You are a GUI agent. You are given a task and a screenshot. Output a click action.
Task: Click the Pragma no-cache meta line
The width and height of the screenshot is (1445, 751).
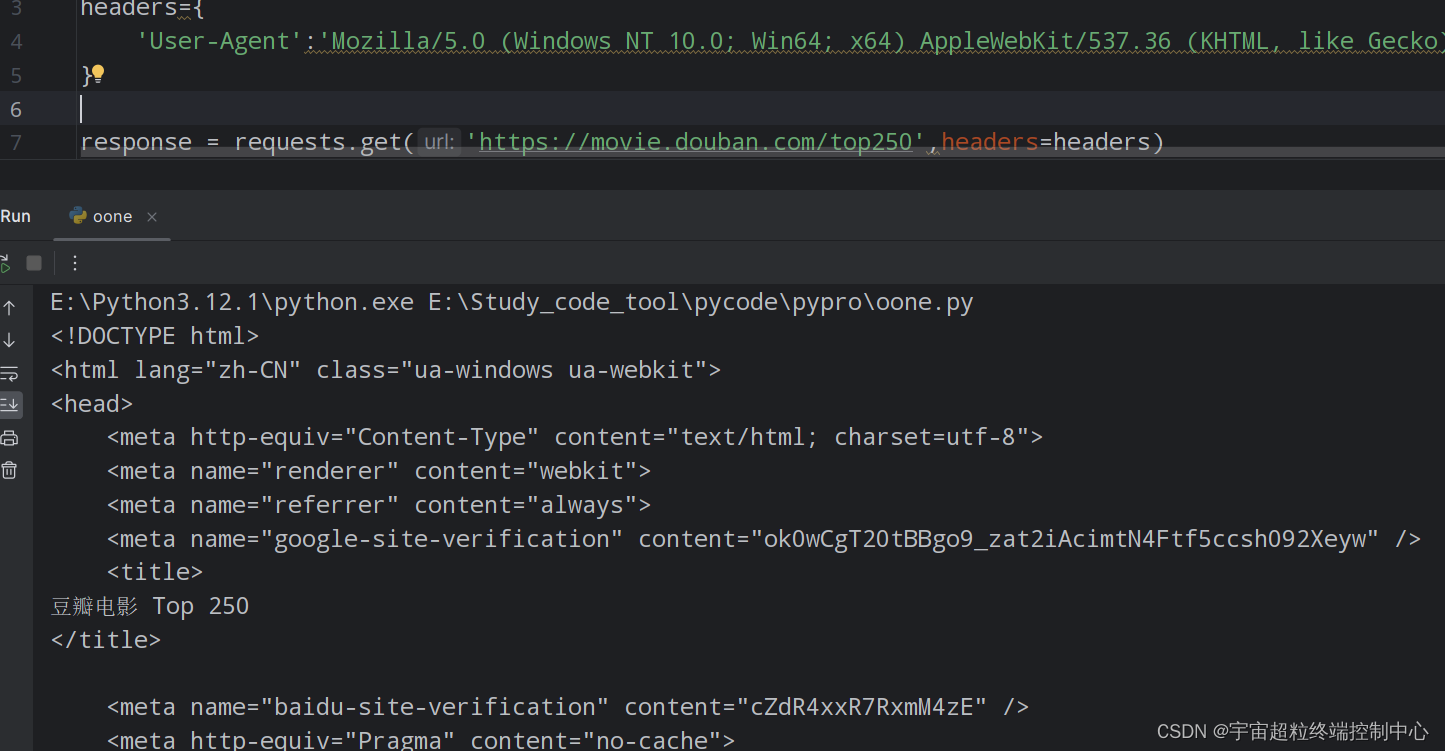421,741
